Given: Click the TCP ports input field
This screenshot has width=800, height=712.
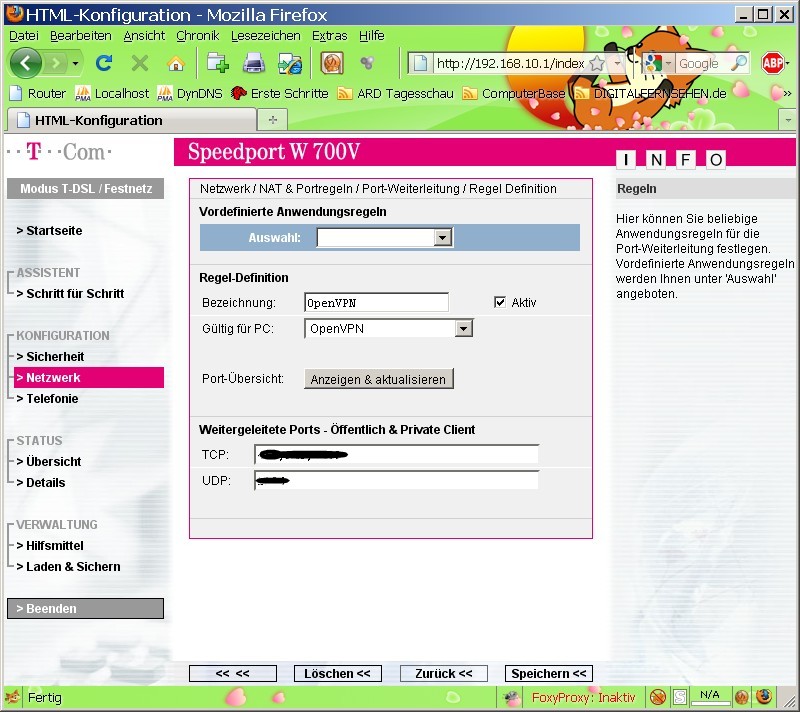Looking at the screenshot, I should (396, 454).
